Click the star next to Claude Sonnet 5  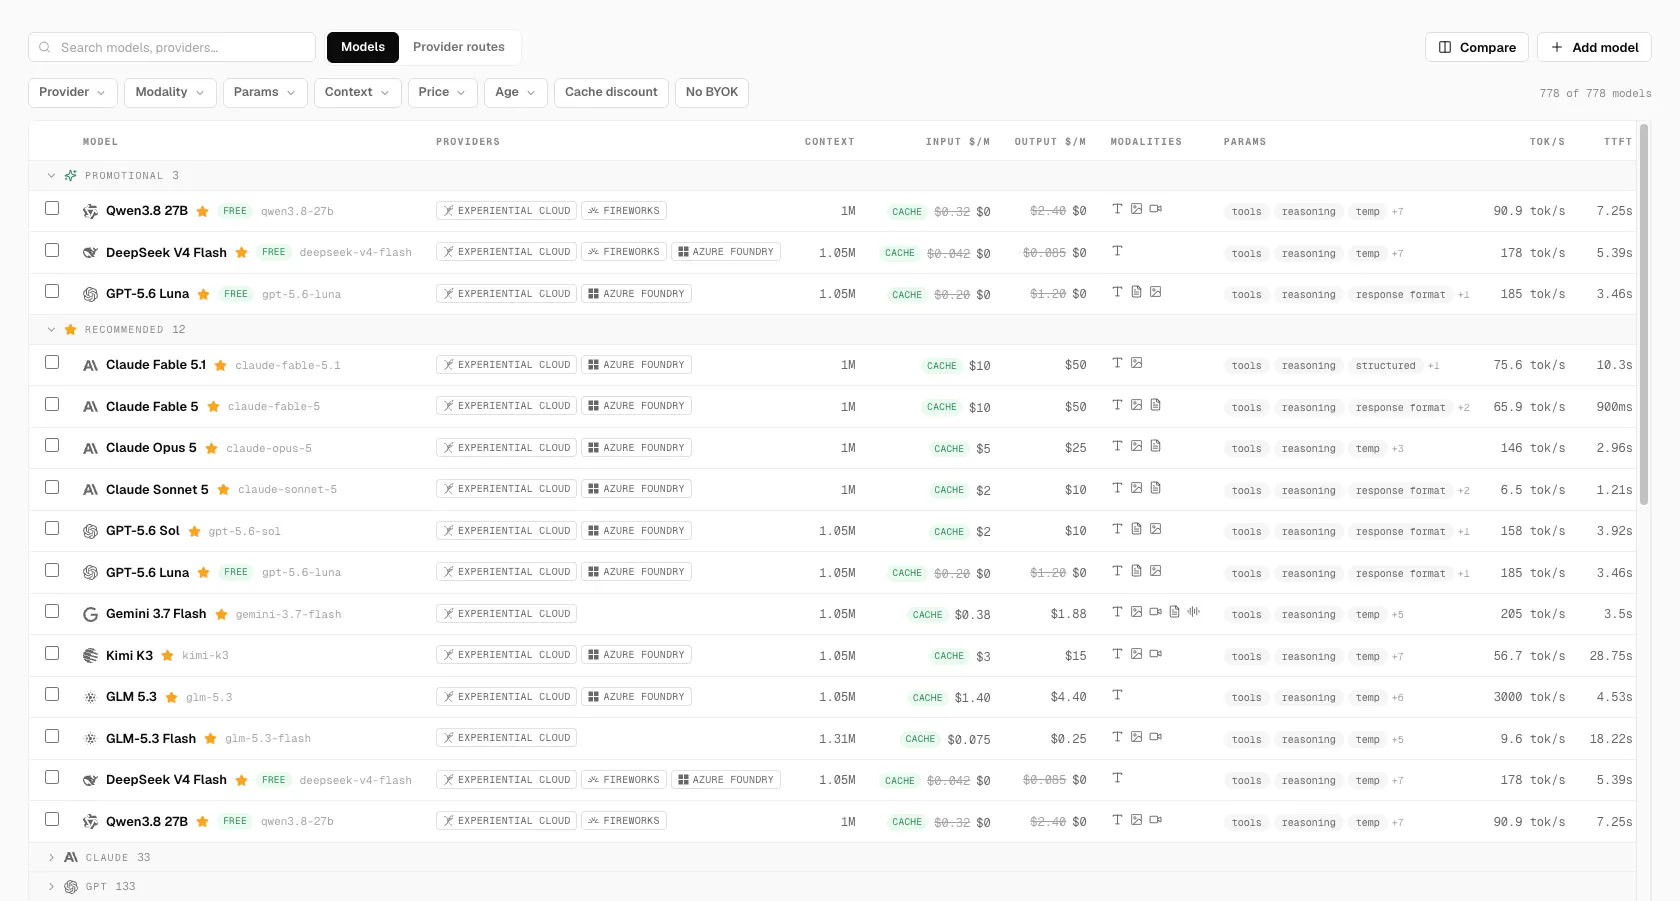[x=223, y=490]
